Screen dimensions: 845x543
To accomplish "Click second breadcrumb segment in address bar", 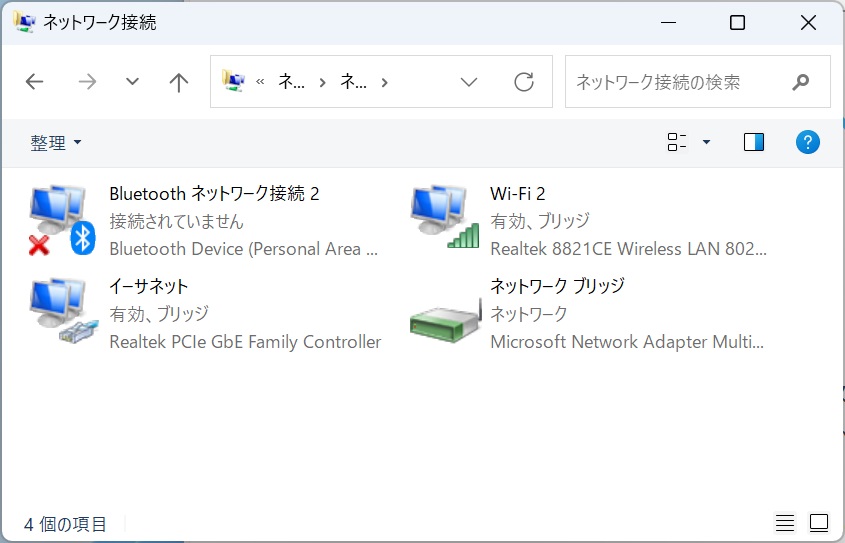I will [354, 82].
